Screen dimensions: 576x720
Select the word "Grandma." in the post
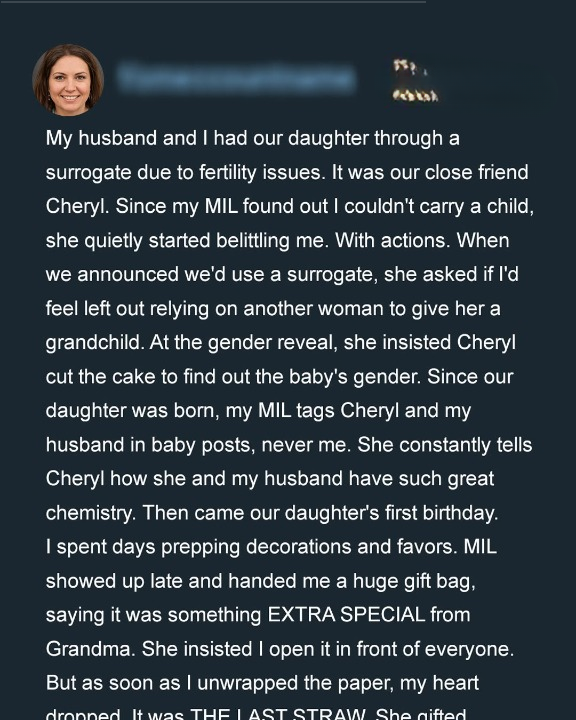point(90,649)
